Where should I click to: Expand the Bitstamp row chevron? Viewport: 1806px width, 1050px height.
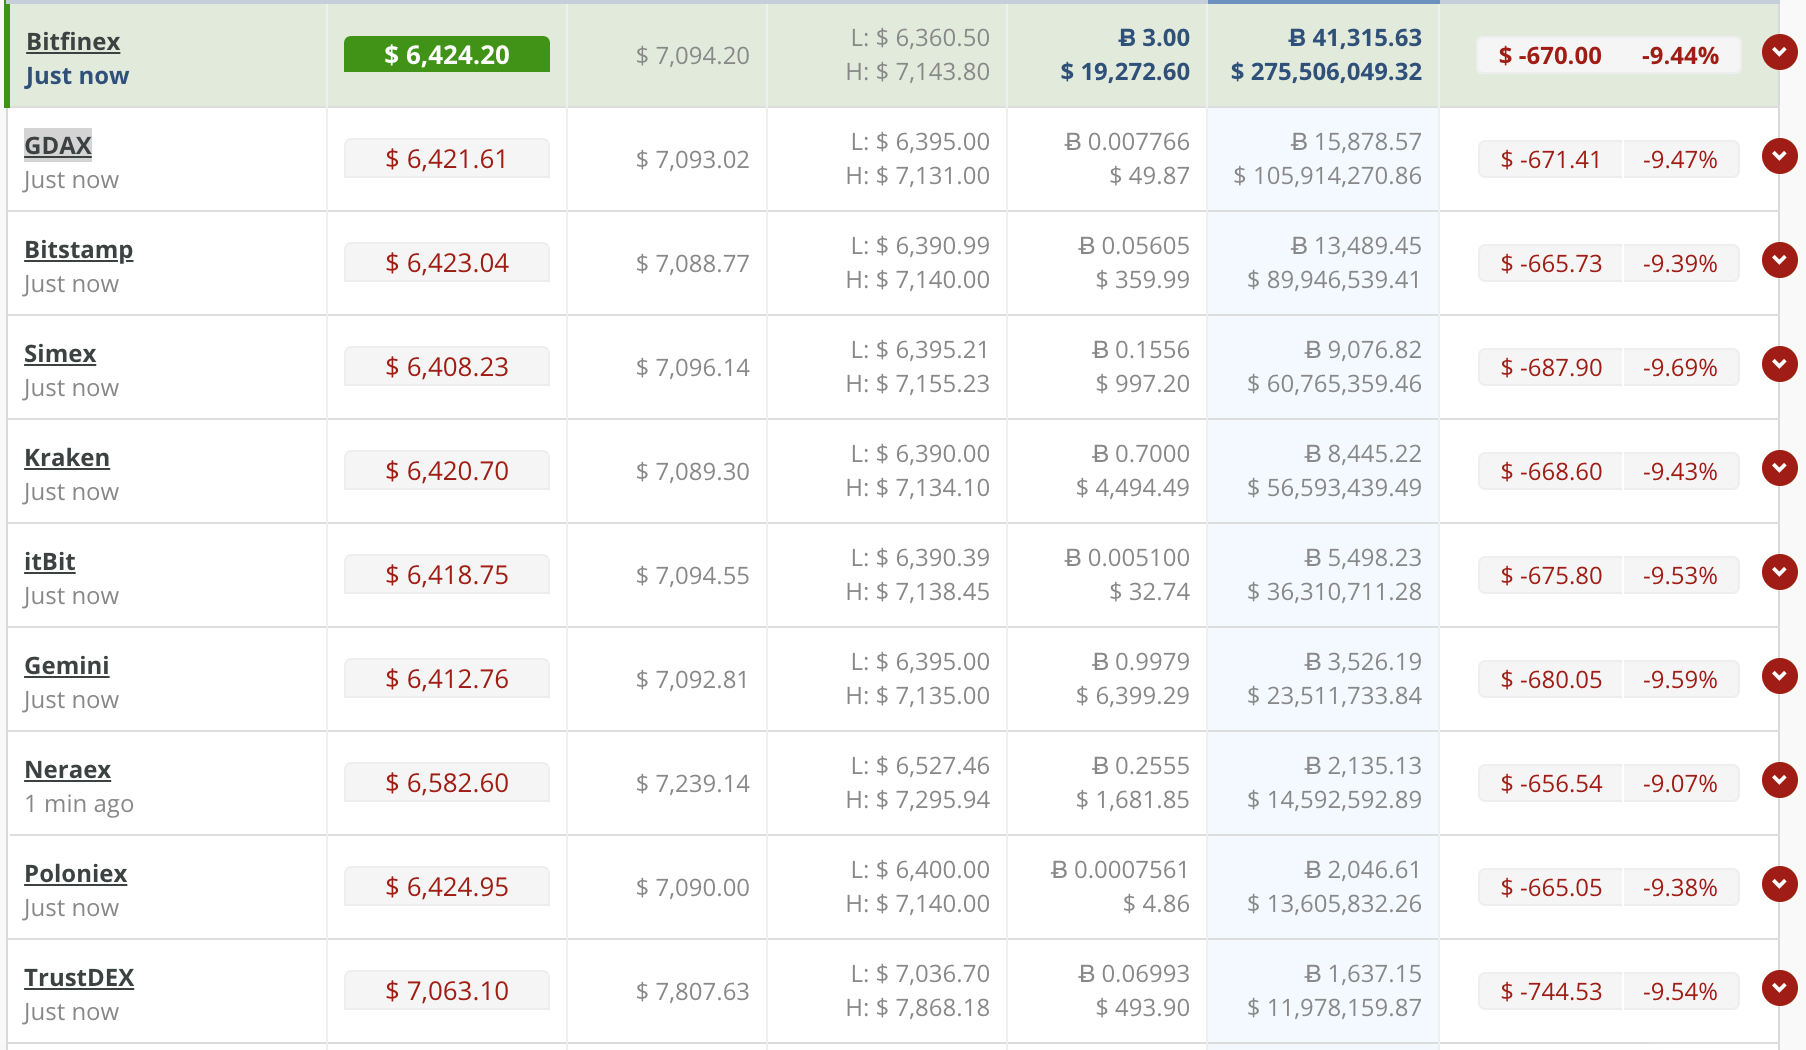tap(1779, 260)
